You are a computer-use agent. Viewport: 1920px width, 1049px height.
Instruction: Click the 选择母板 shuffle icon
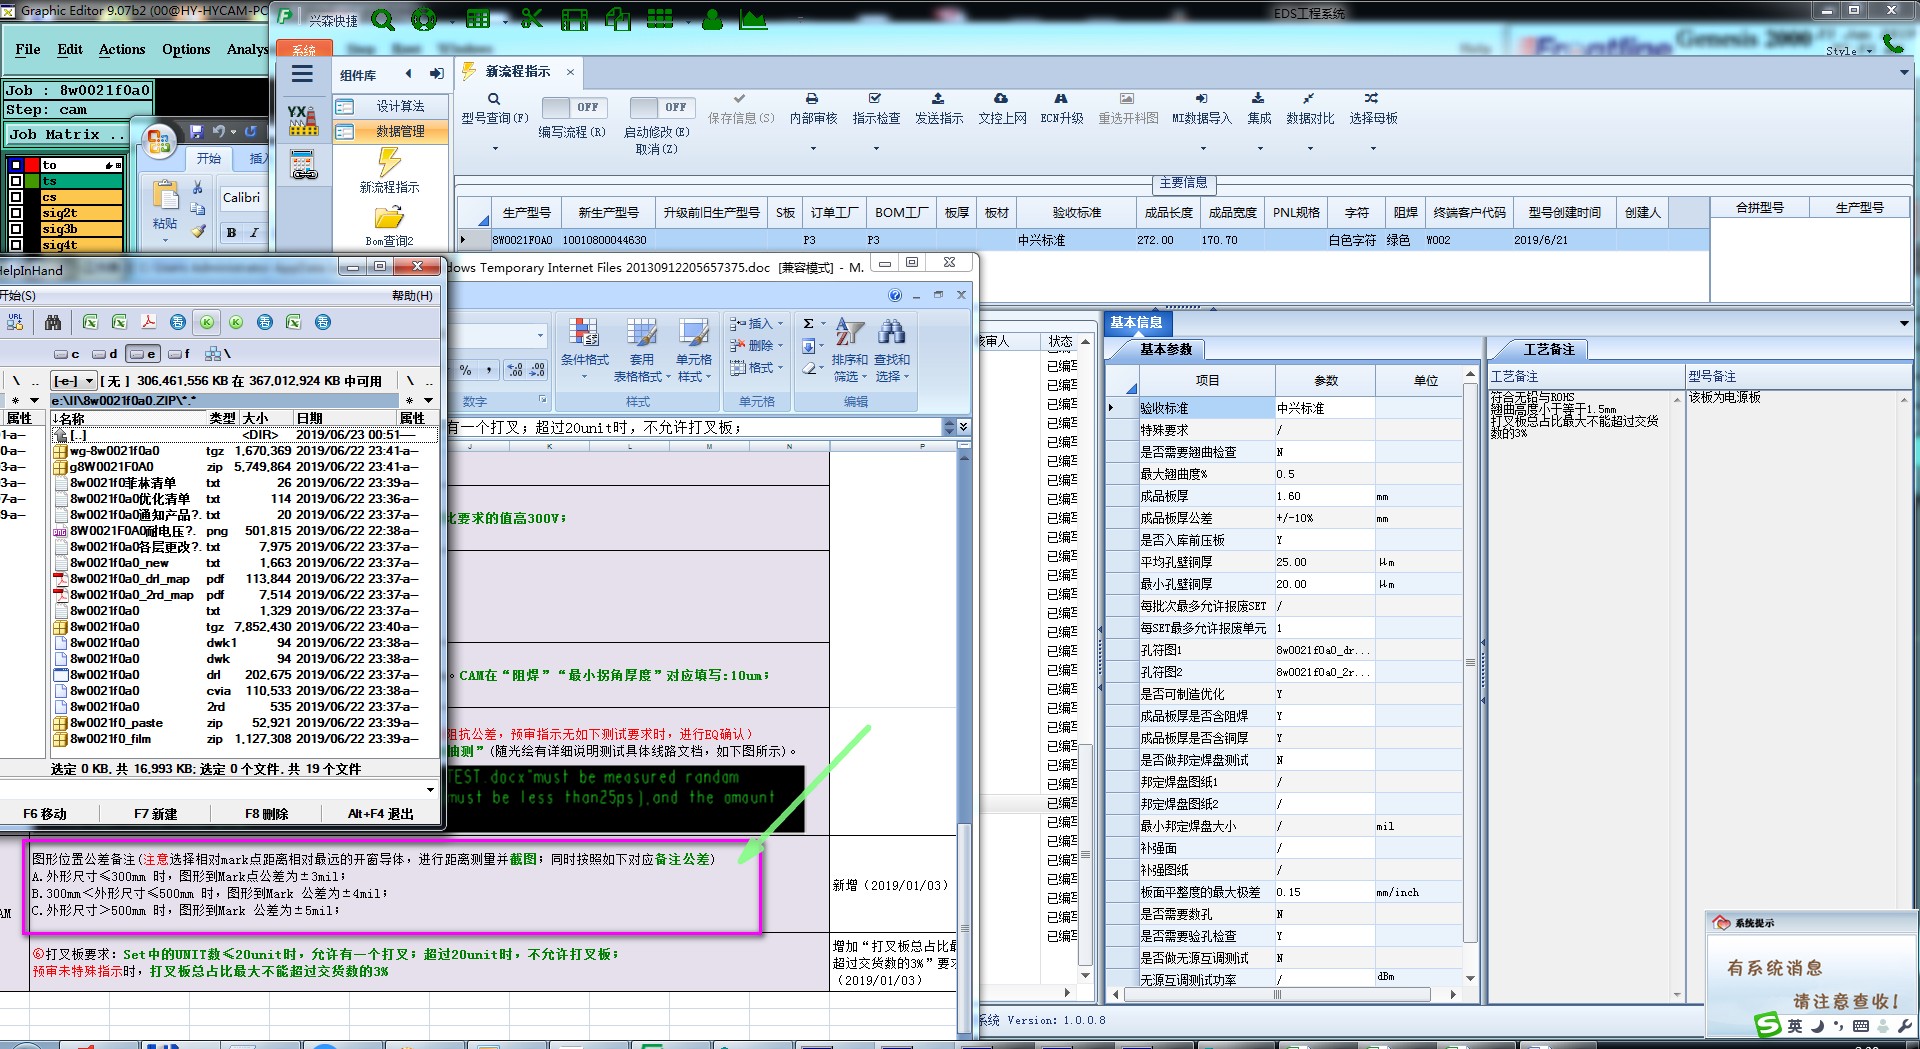point(1372,99)
